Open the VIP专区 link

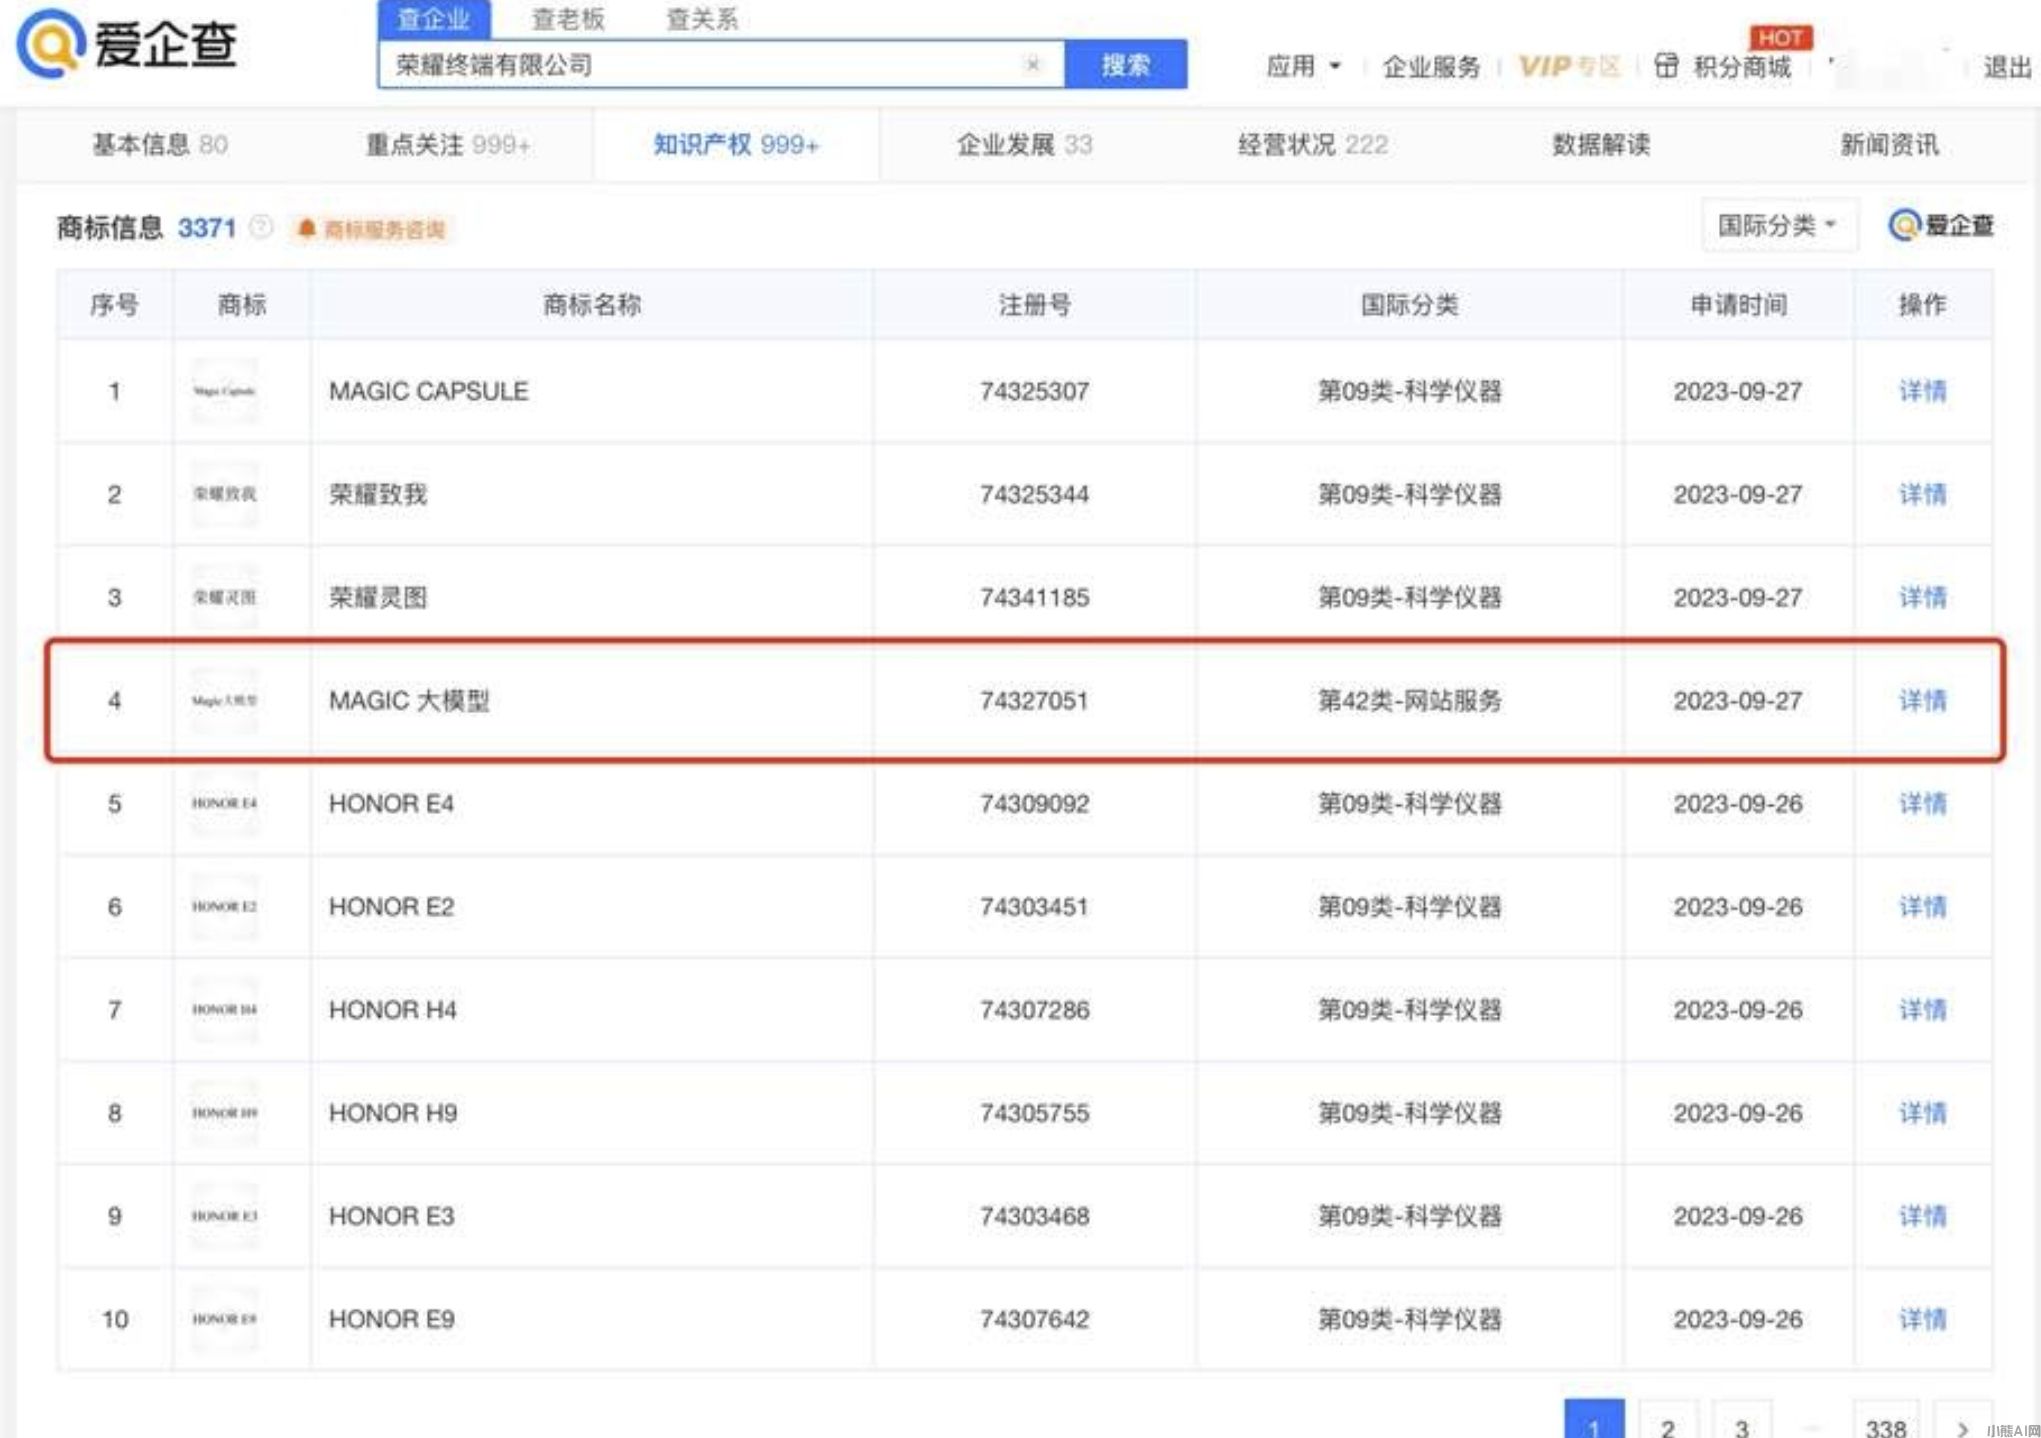click(x=1568, y=67)
